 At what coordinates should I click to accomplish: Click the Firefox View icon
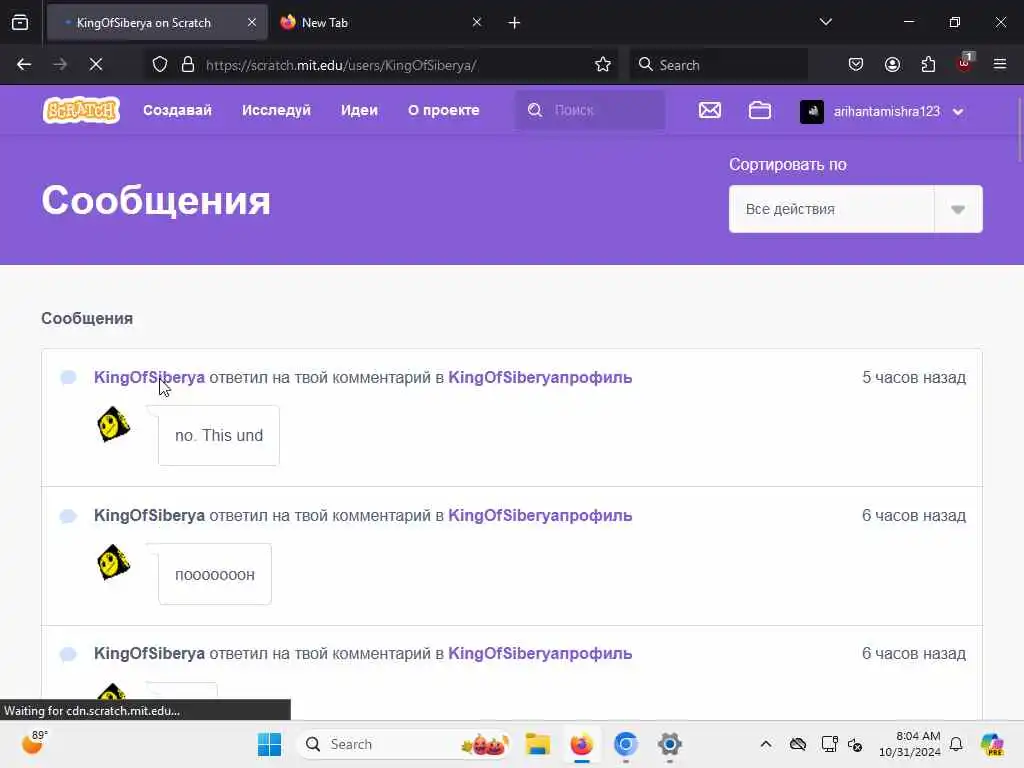20,23
